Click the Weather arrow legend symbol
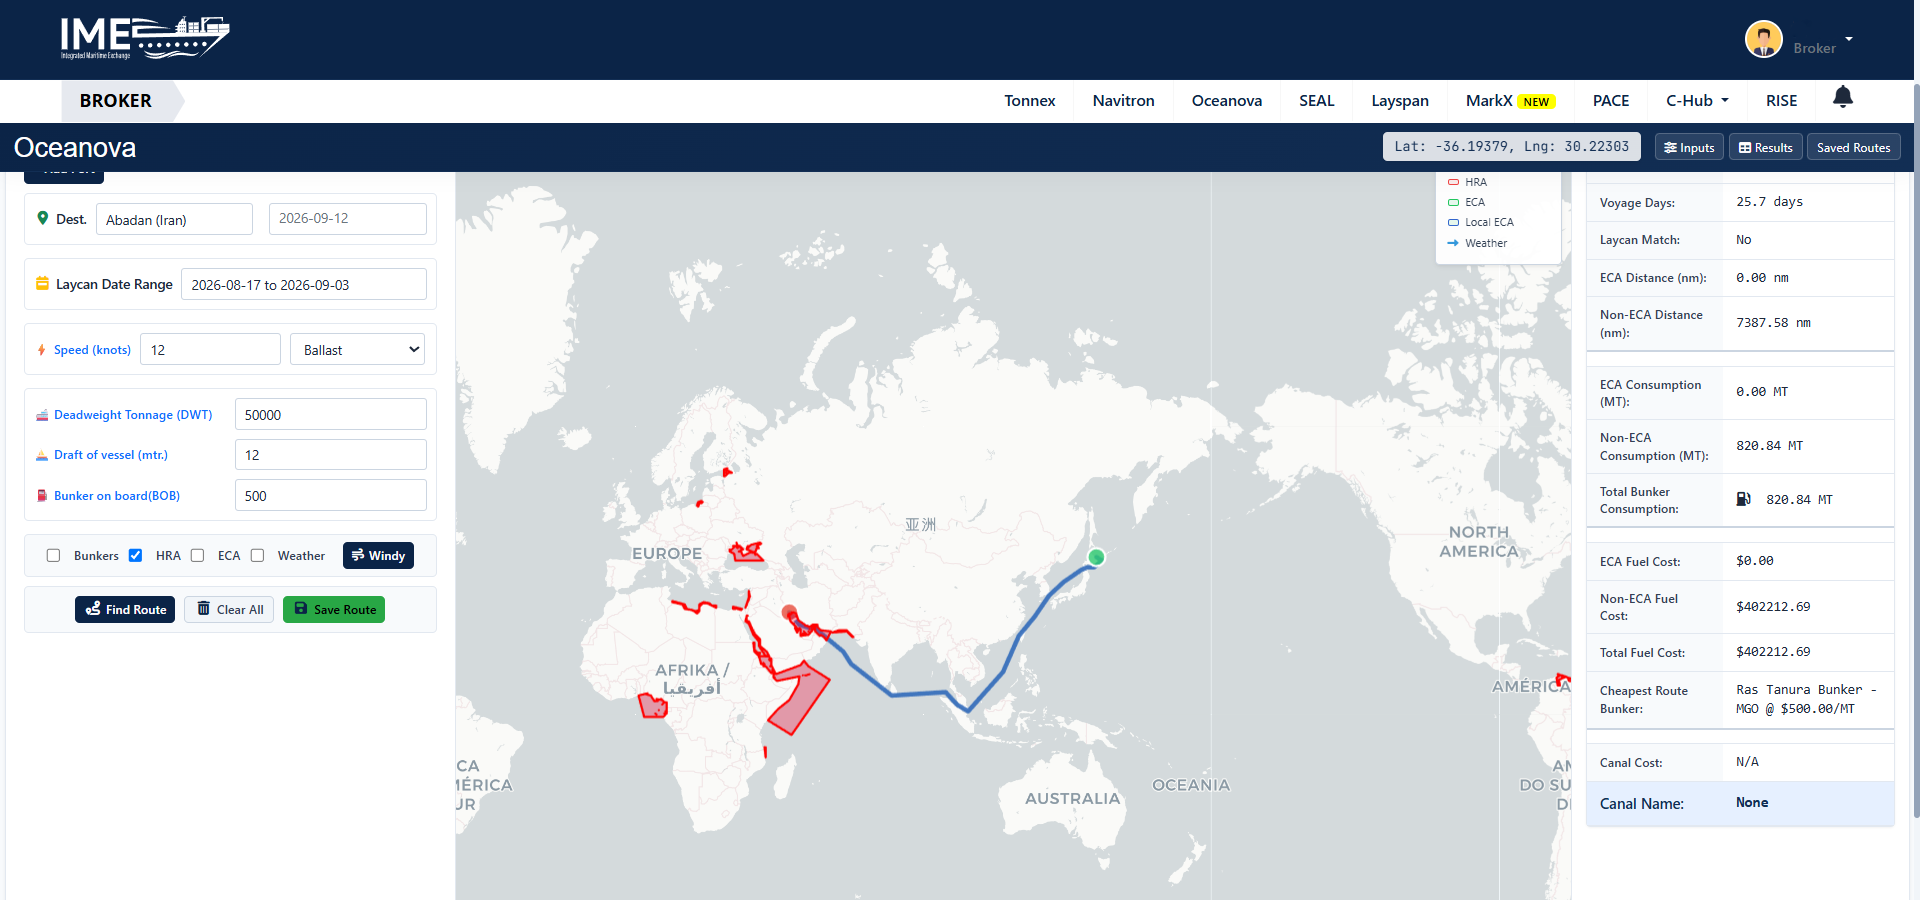The width and height of the screenshot is (1920, 900). point(1453,243)
